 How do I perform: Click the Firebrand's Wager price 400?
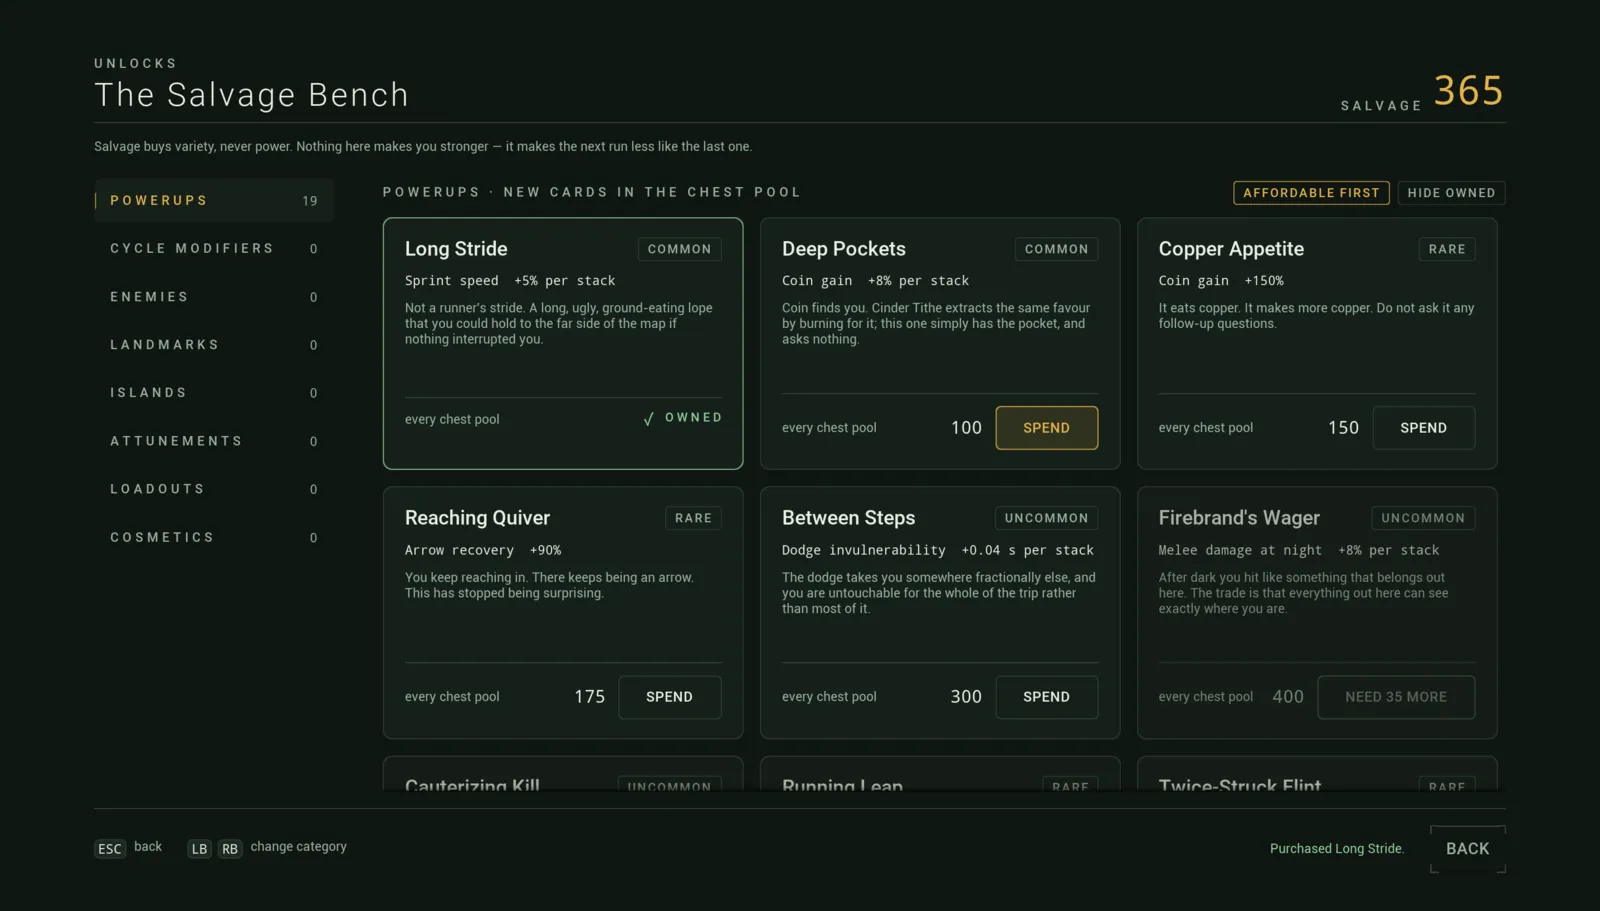[1288, 697]
